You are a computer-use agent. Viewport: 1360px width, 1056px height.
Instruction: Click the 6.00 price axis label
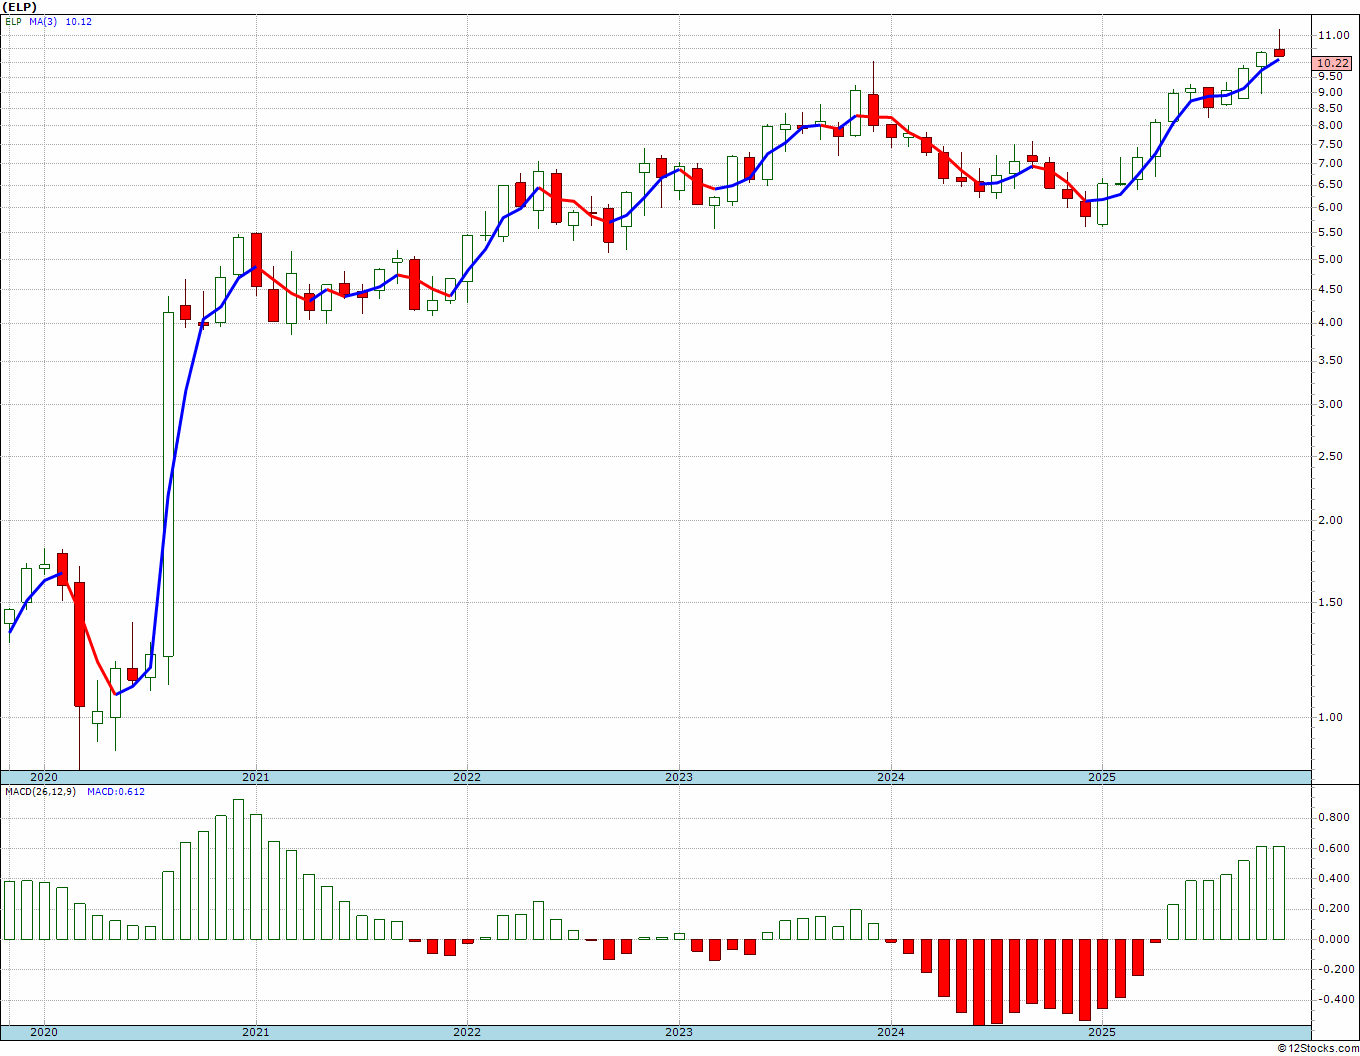(1330, 207)
